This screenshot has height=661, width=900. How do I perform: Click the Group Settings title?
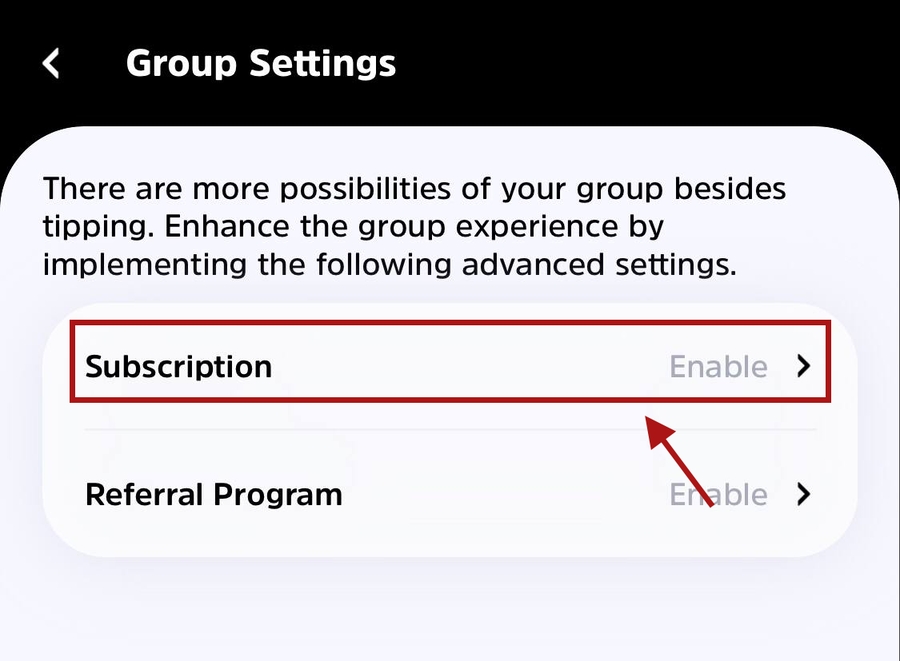coord(261,64)
